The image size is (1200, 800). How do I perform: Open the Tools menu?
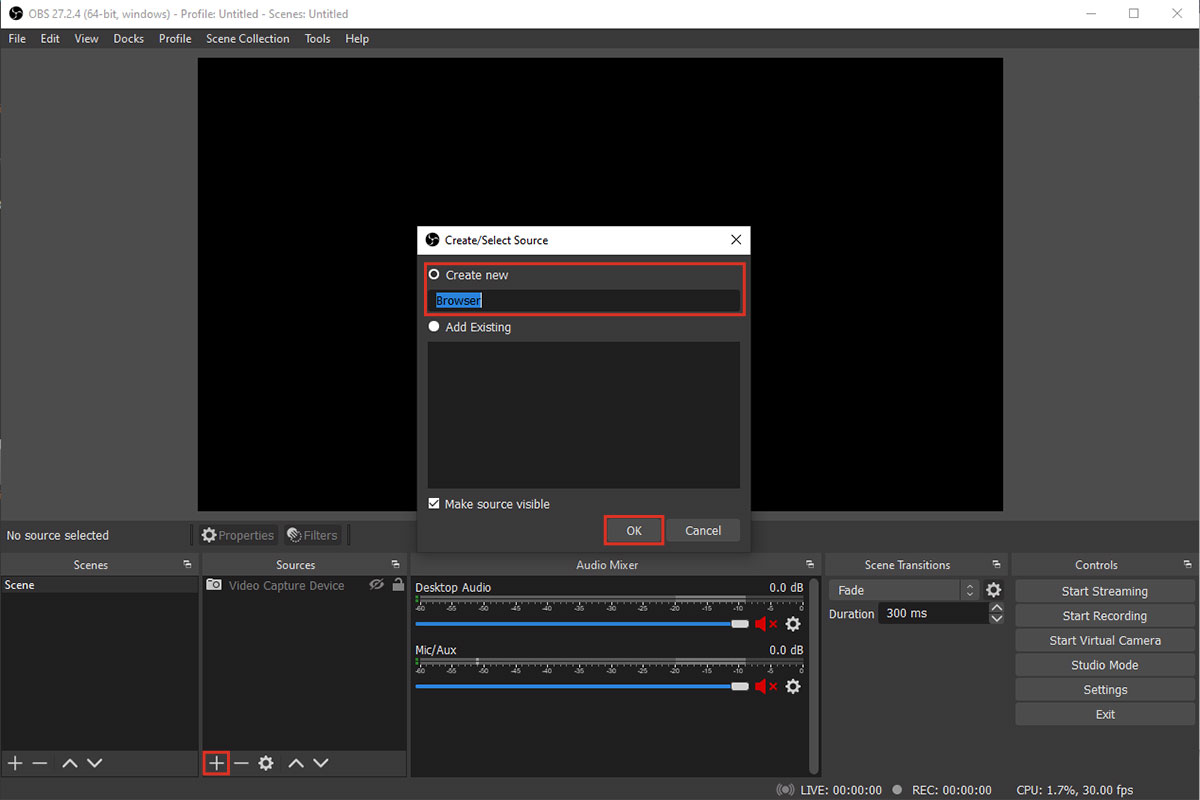coord(318,39)
